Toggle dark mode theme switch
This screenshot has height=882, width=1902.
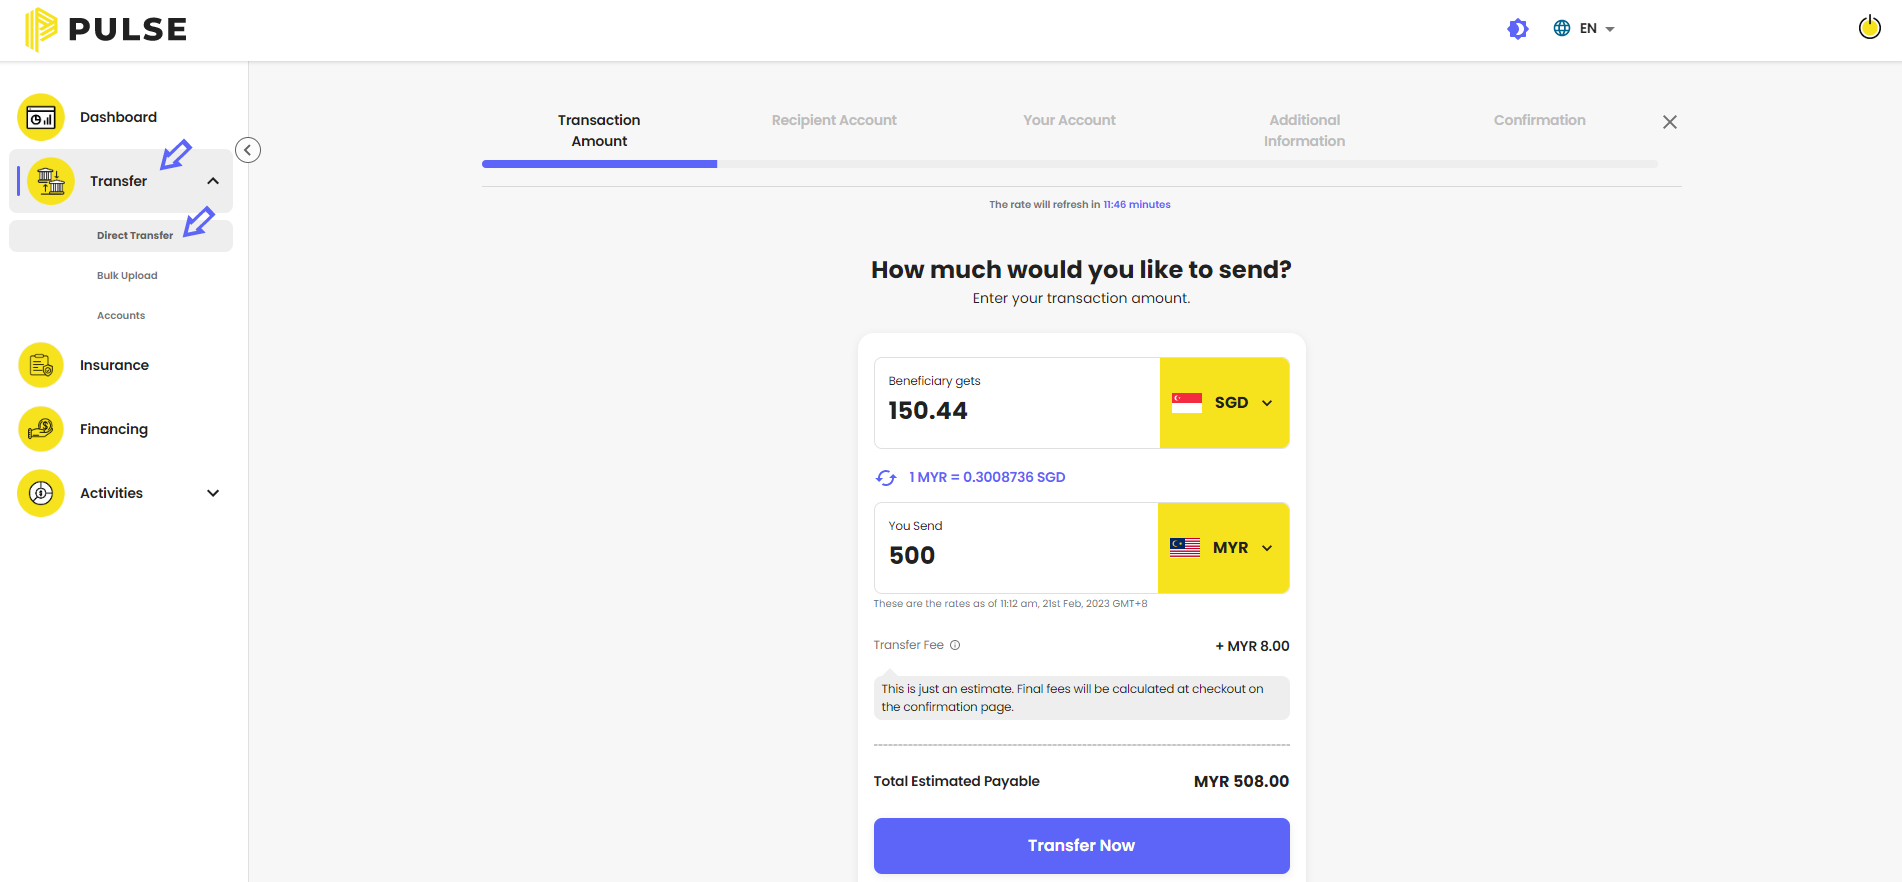coord(1518,29)
